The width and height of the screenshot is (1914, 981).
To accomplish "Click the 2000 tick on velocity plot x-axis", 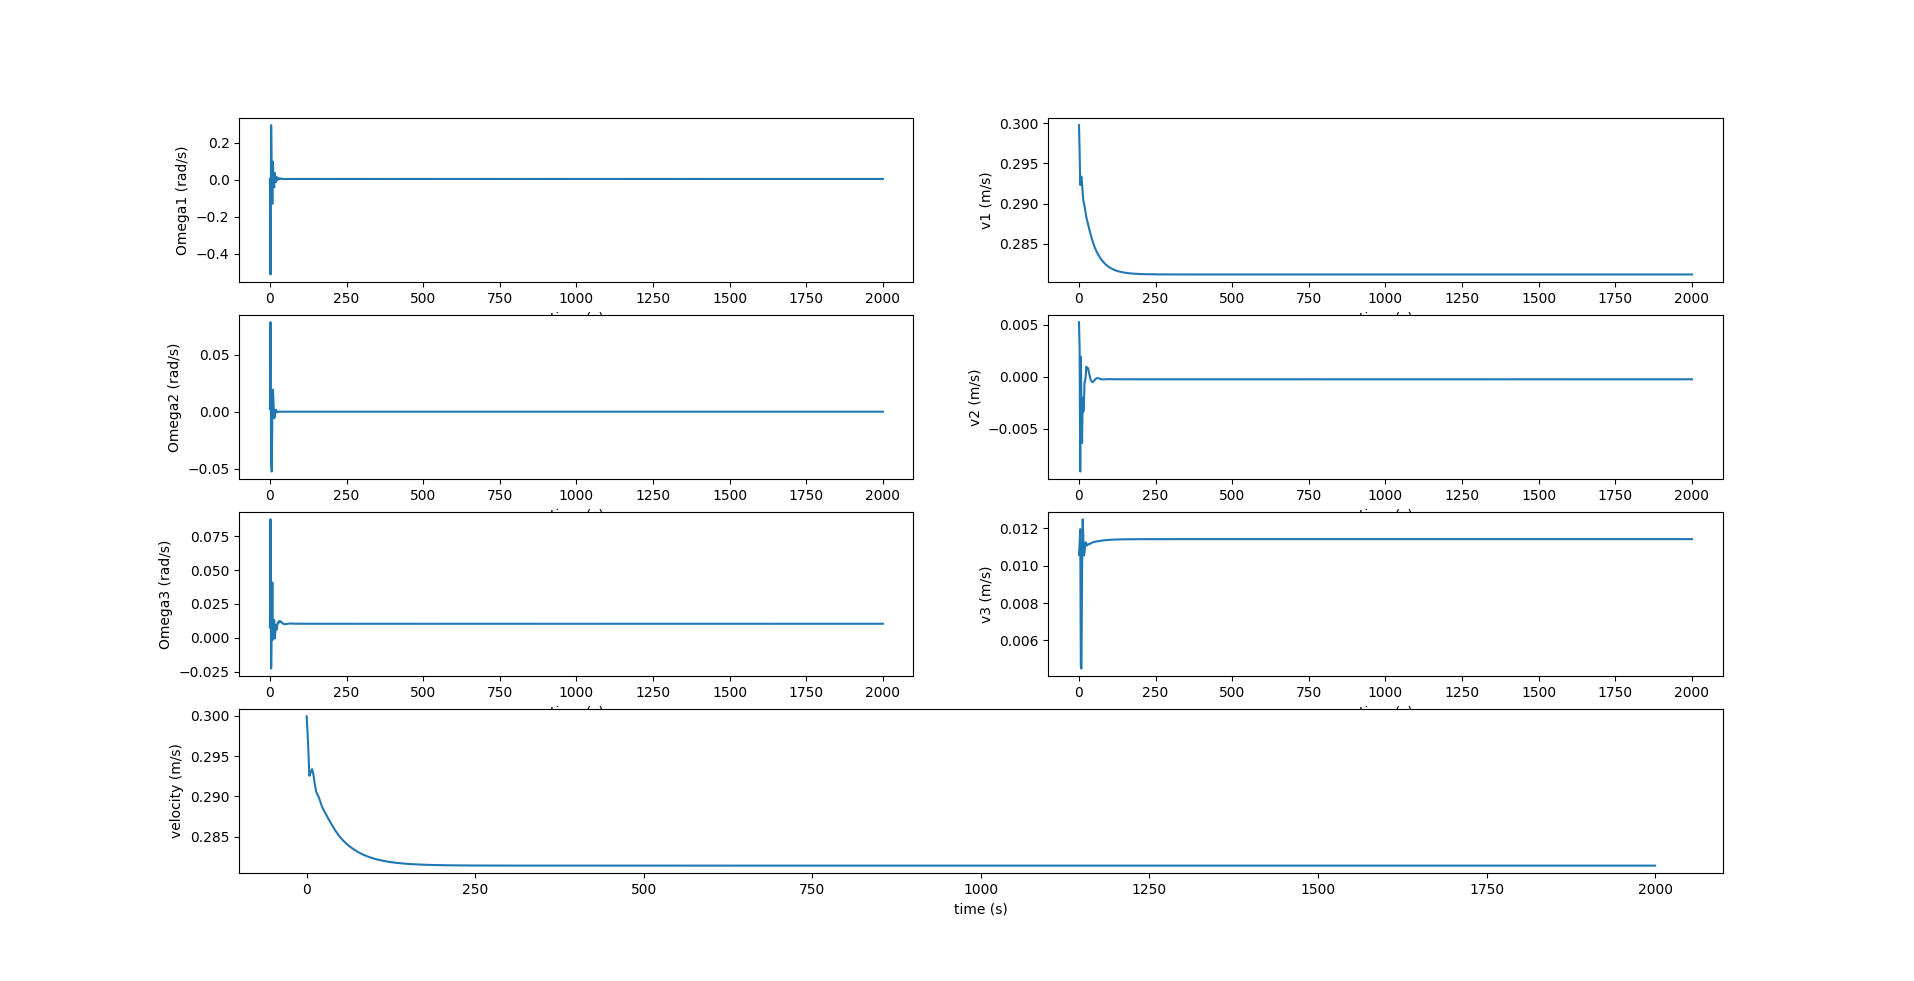I will [1655, 889].
